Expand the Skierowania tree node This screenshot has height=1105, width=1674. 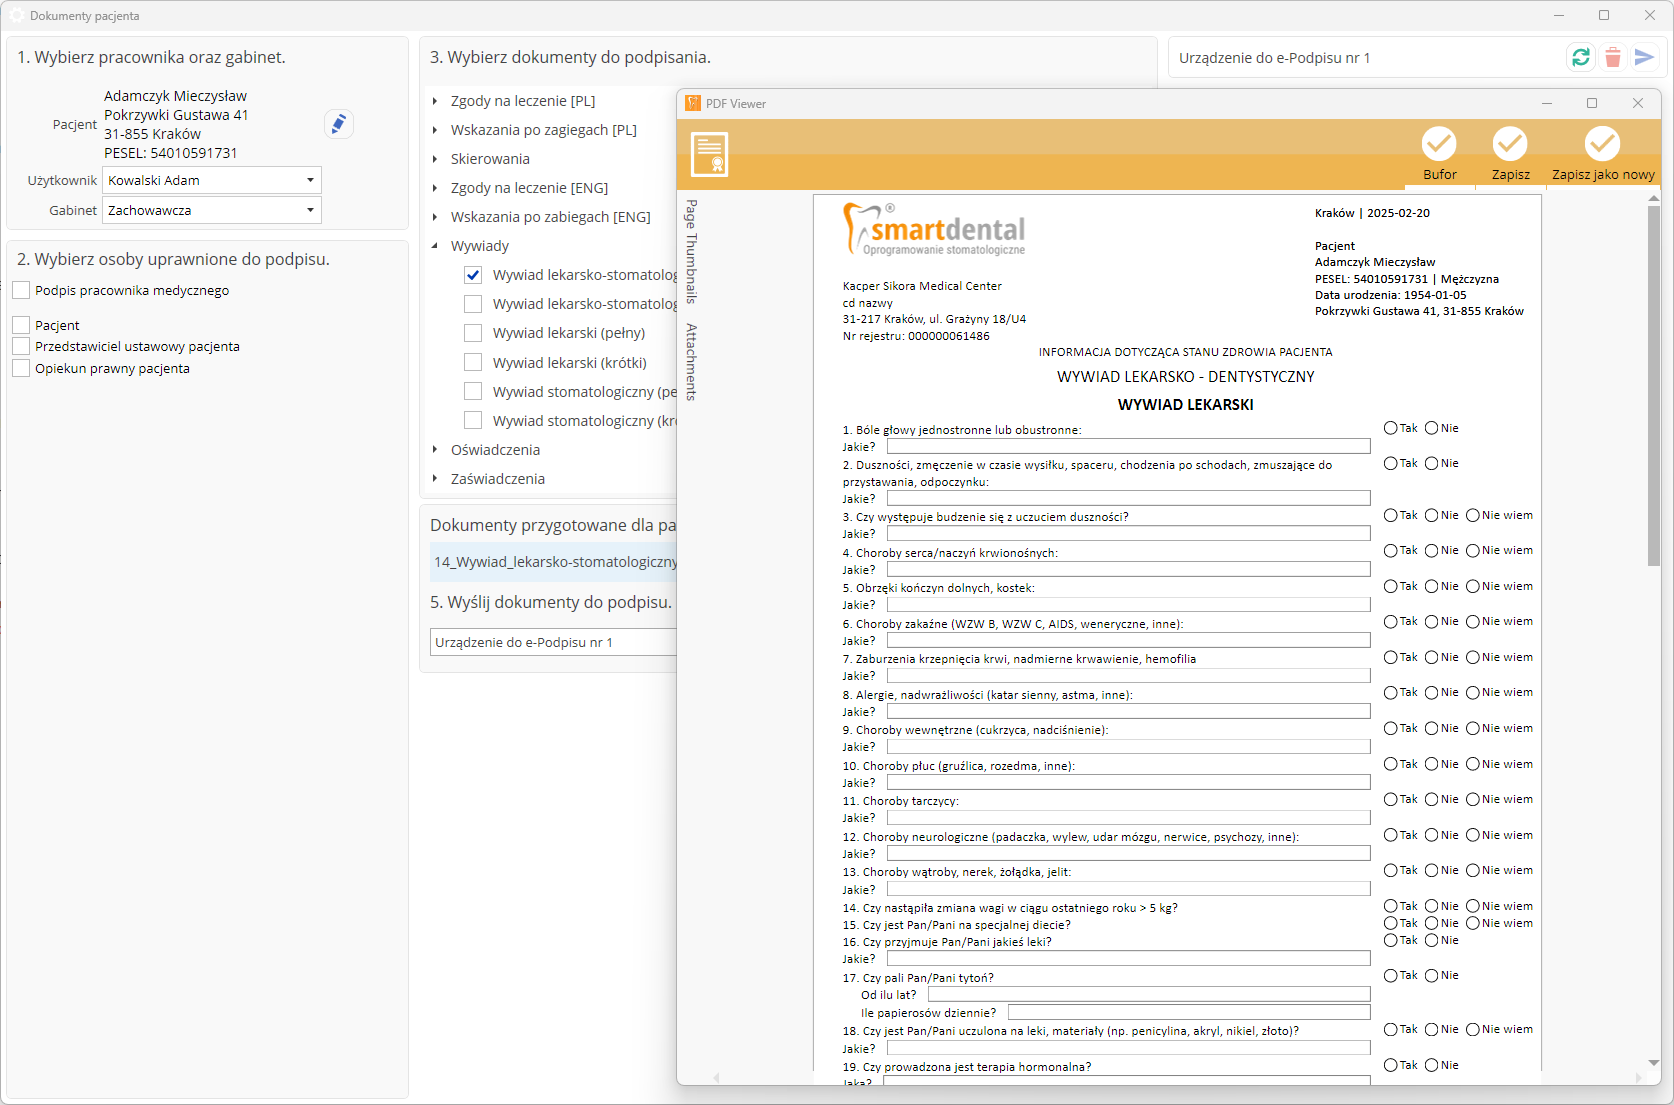[x=435, y=159]
